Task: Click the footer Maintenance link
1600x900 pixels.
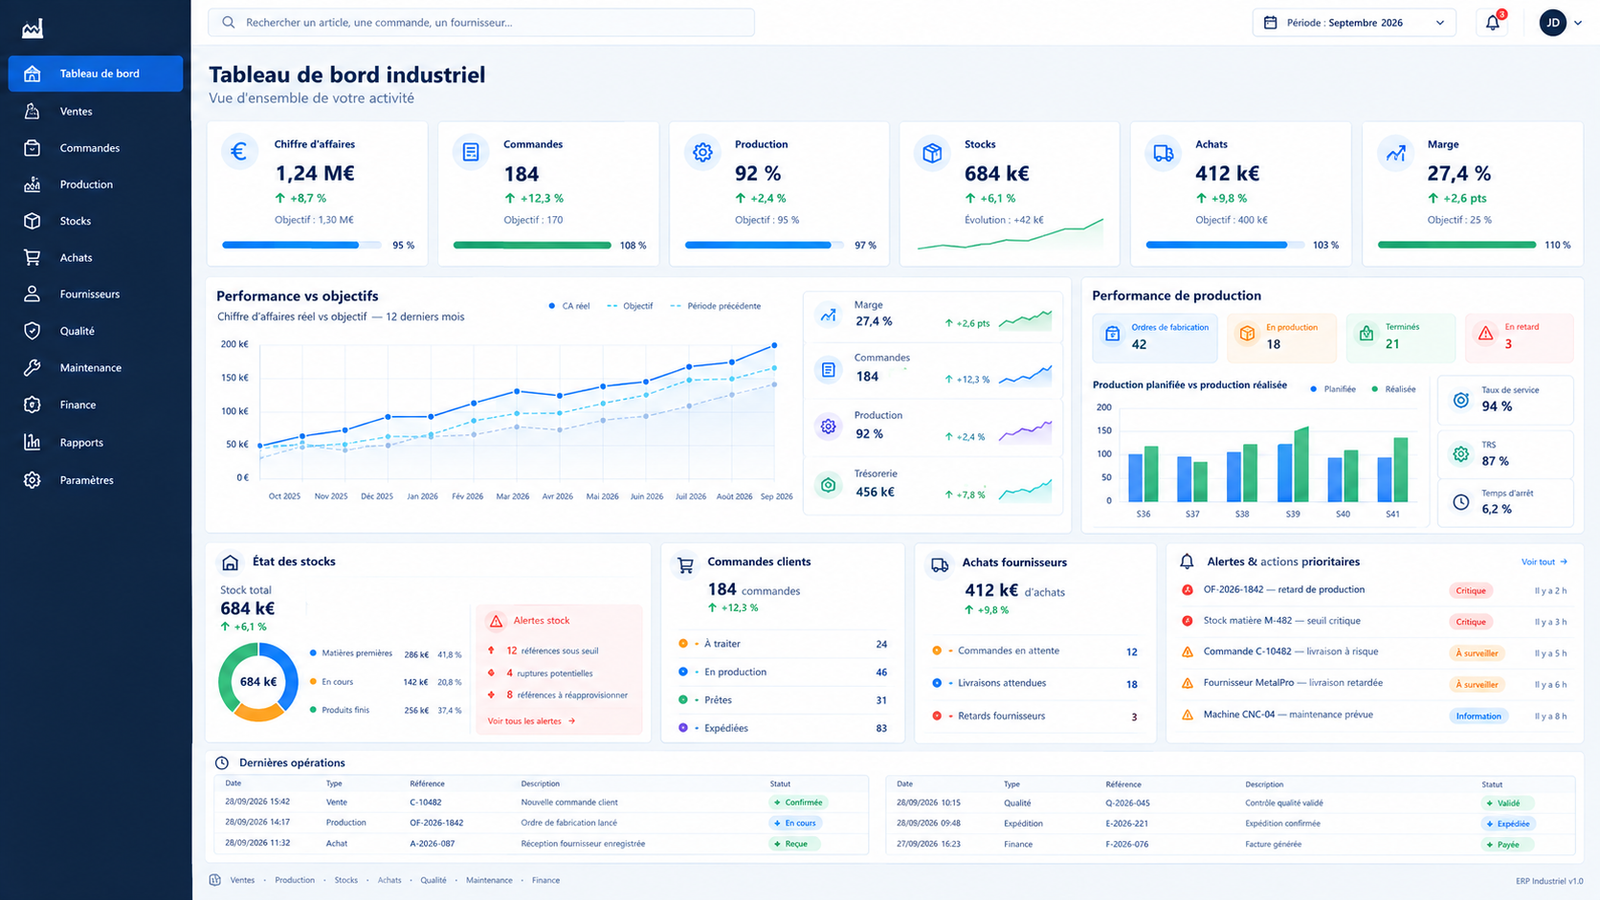Action: [489, 881]
